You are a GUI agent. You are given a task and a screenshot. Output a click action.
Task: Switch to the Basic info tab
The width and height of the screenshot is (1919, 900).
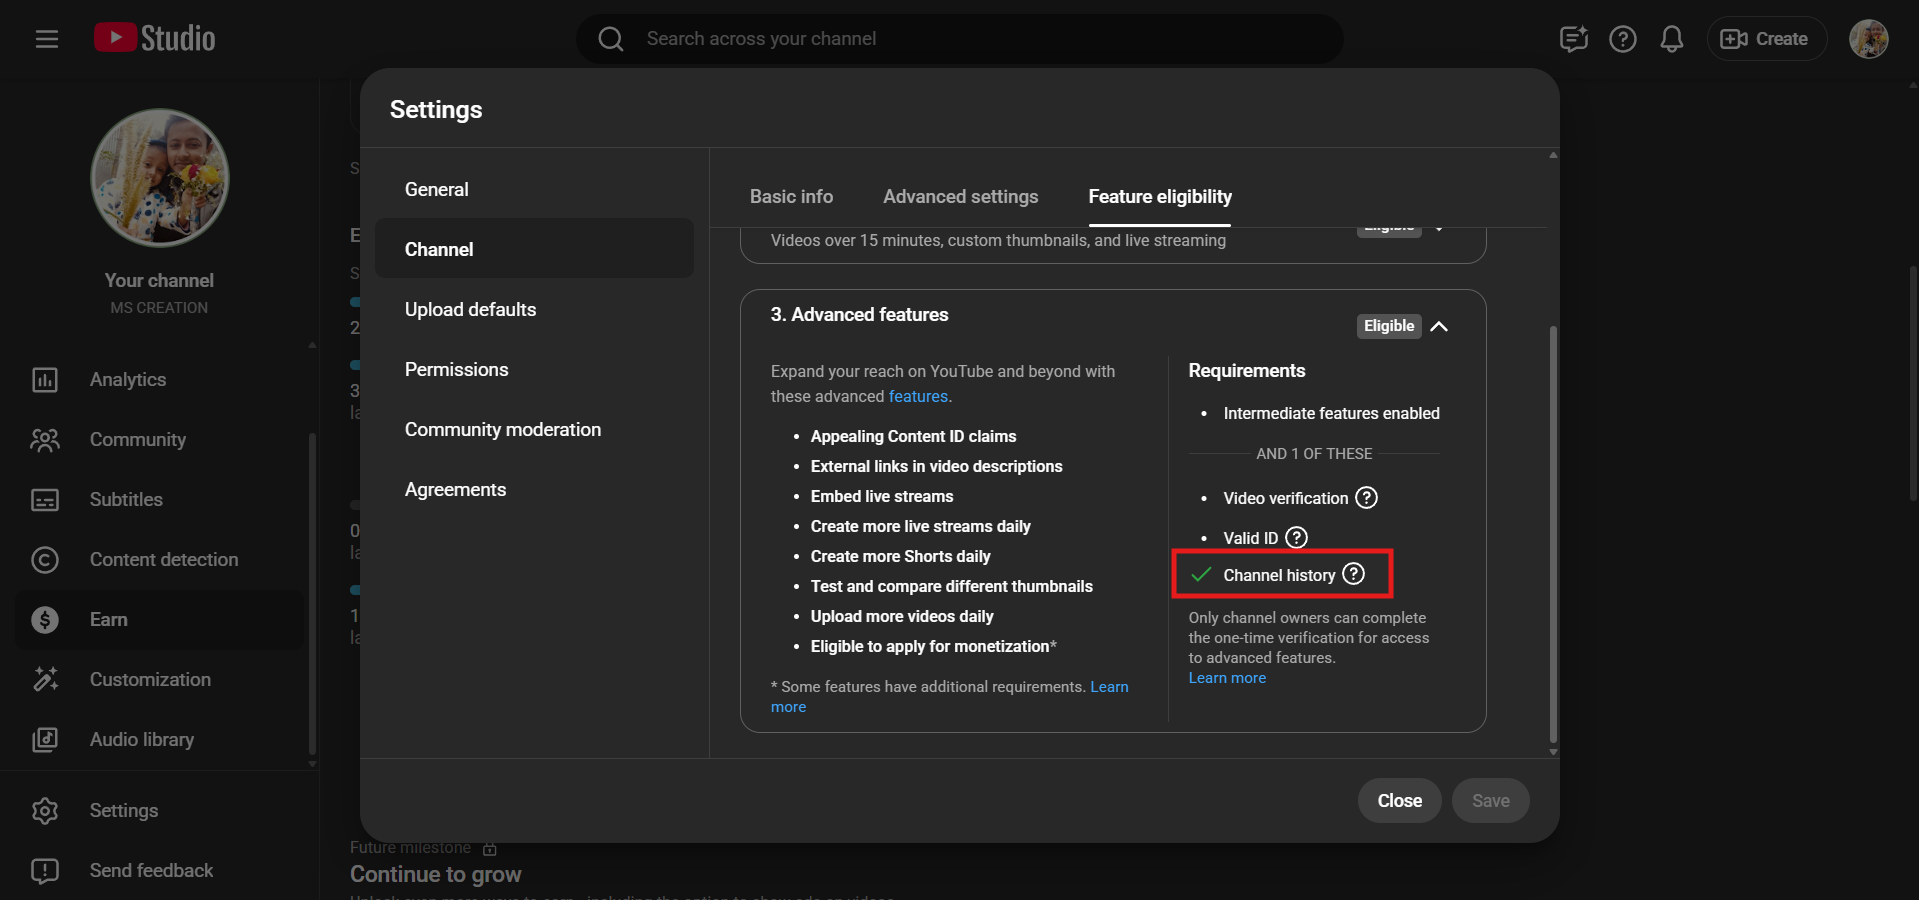click(x=791, y=197)
